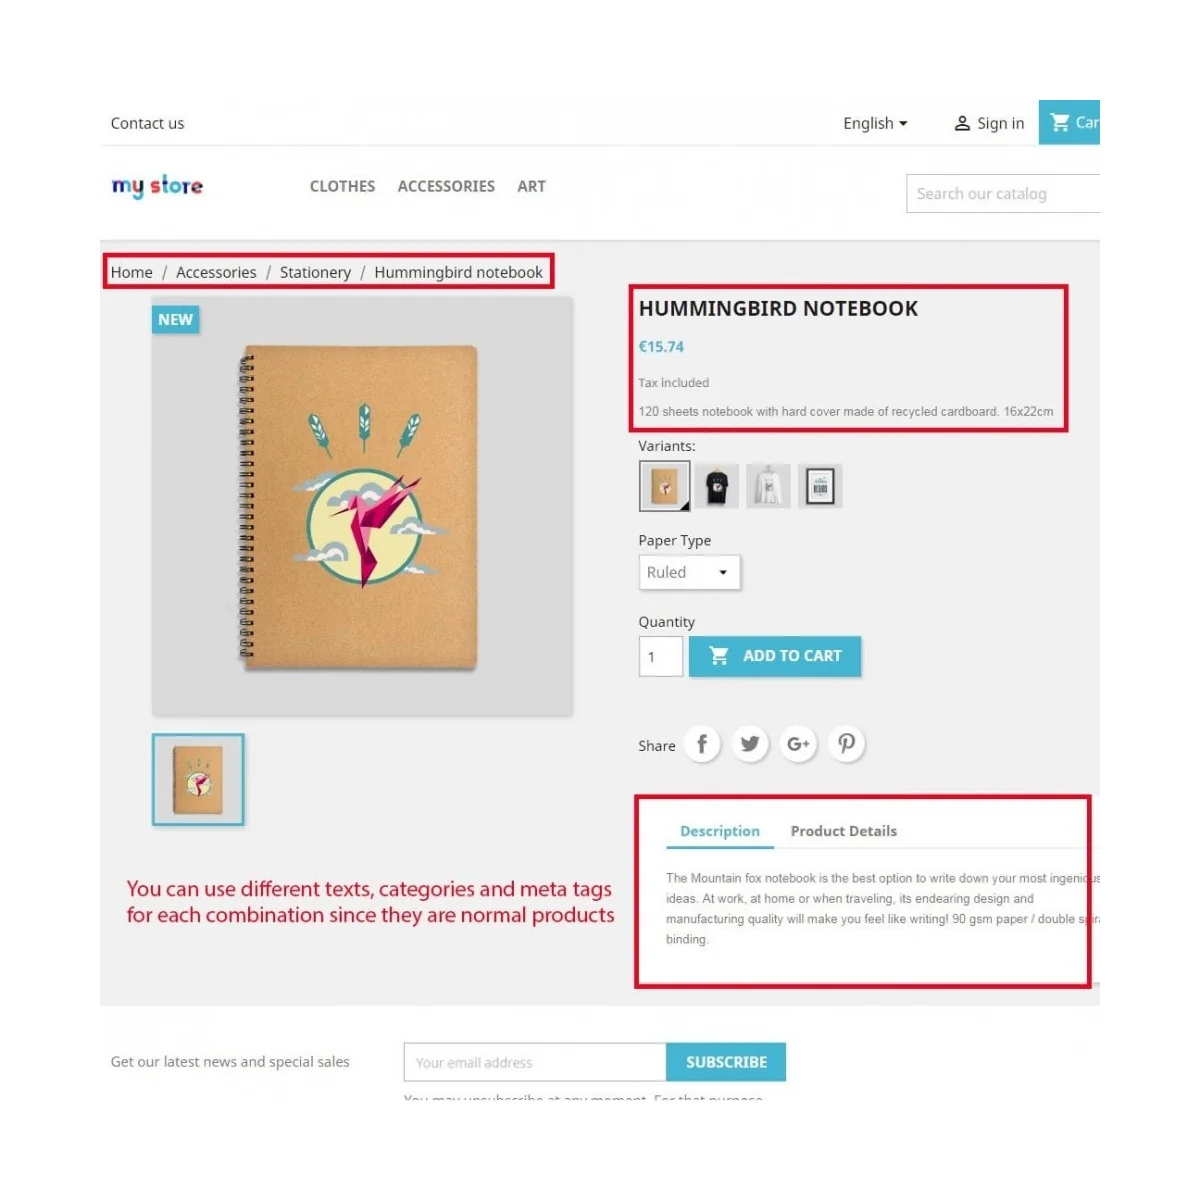The height and width of the screenshot is (1200, 1200).
Task: Open the Clothes menu
Action: coord(342,186)
